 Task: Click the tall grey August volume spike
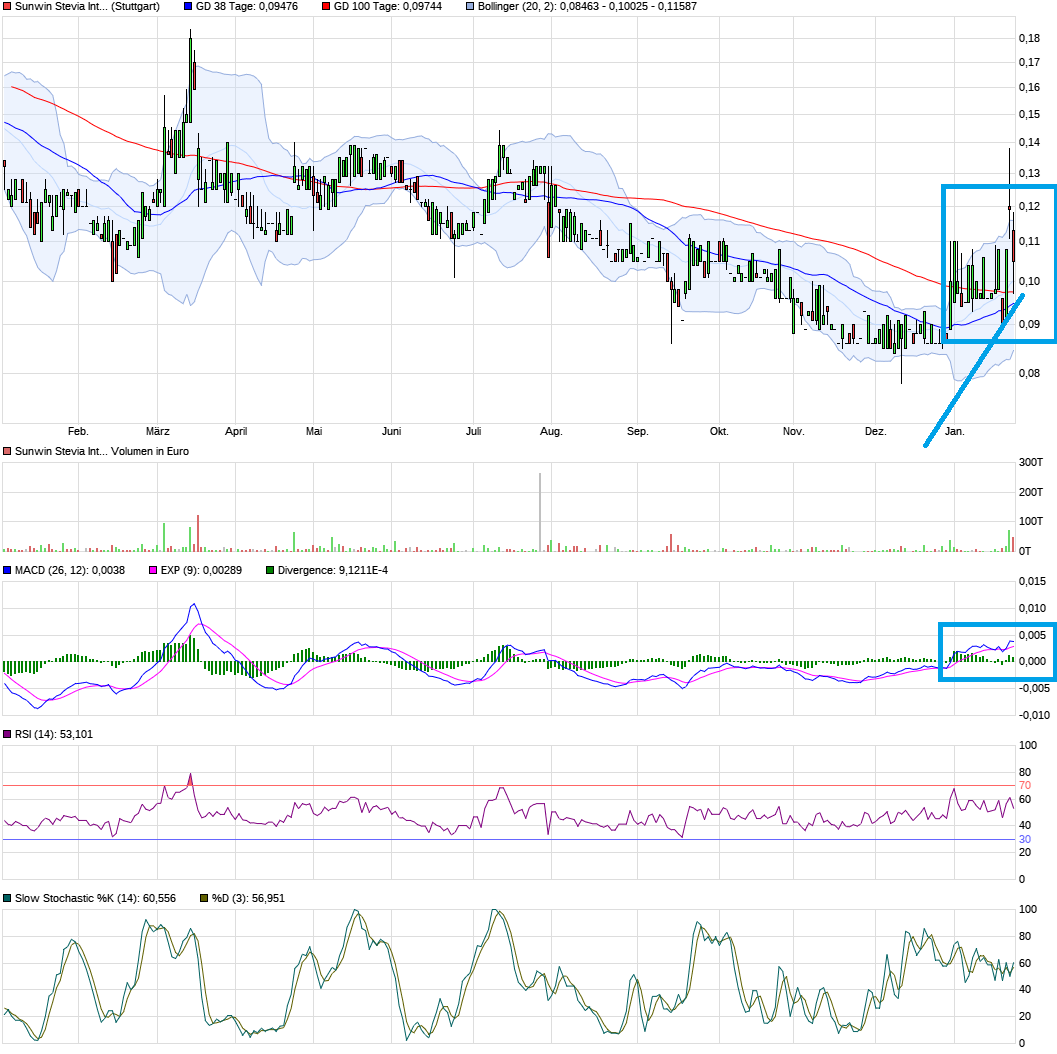pyautogui.click(x=540, y=512)
